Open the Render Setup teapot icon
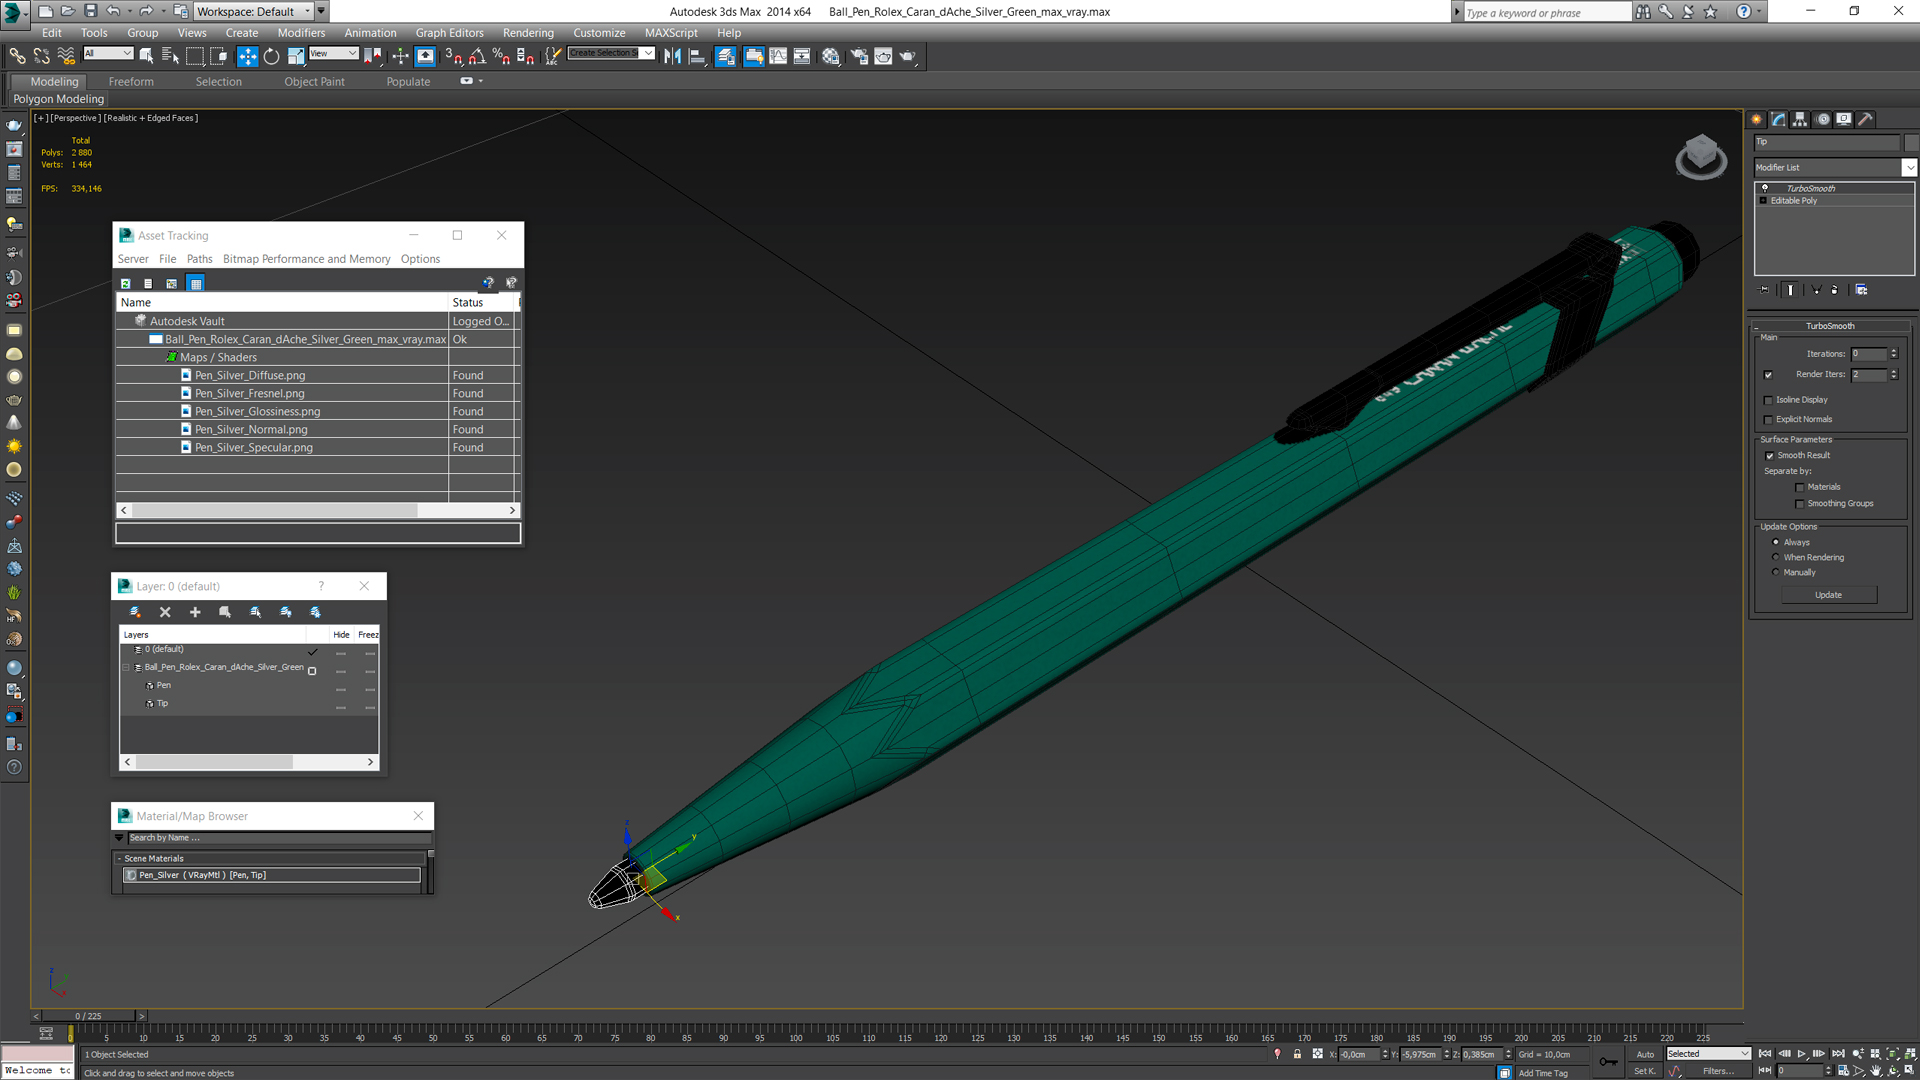 point(859,56)
